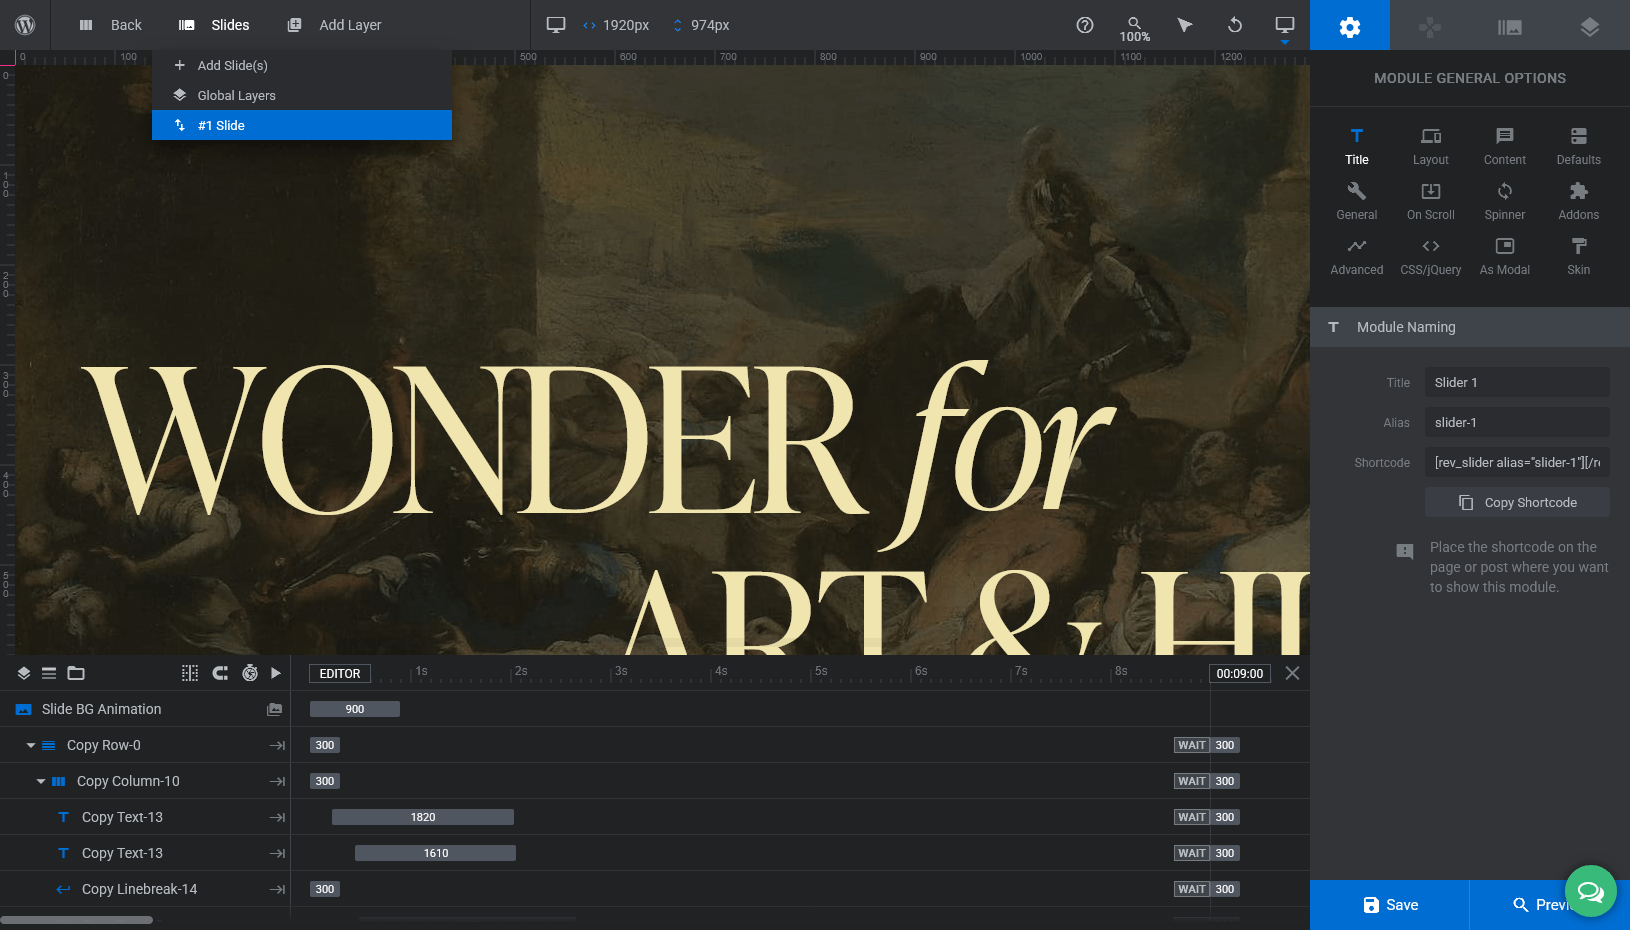Click the timeline layers stack icon
Image resolution: width=1630 pixels, height=930 pixels.
[x=24, y=673]
